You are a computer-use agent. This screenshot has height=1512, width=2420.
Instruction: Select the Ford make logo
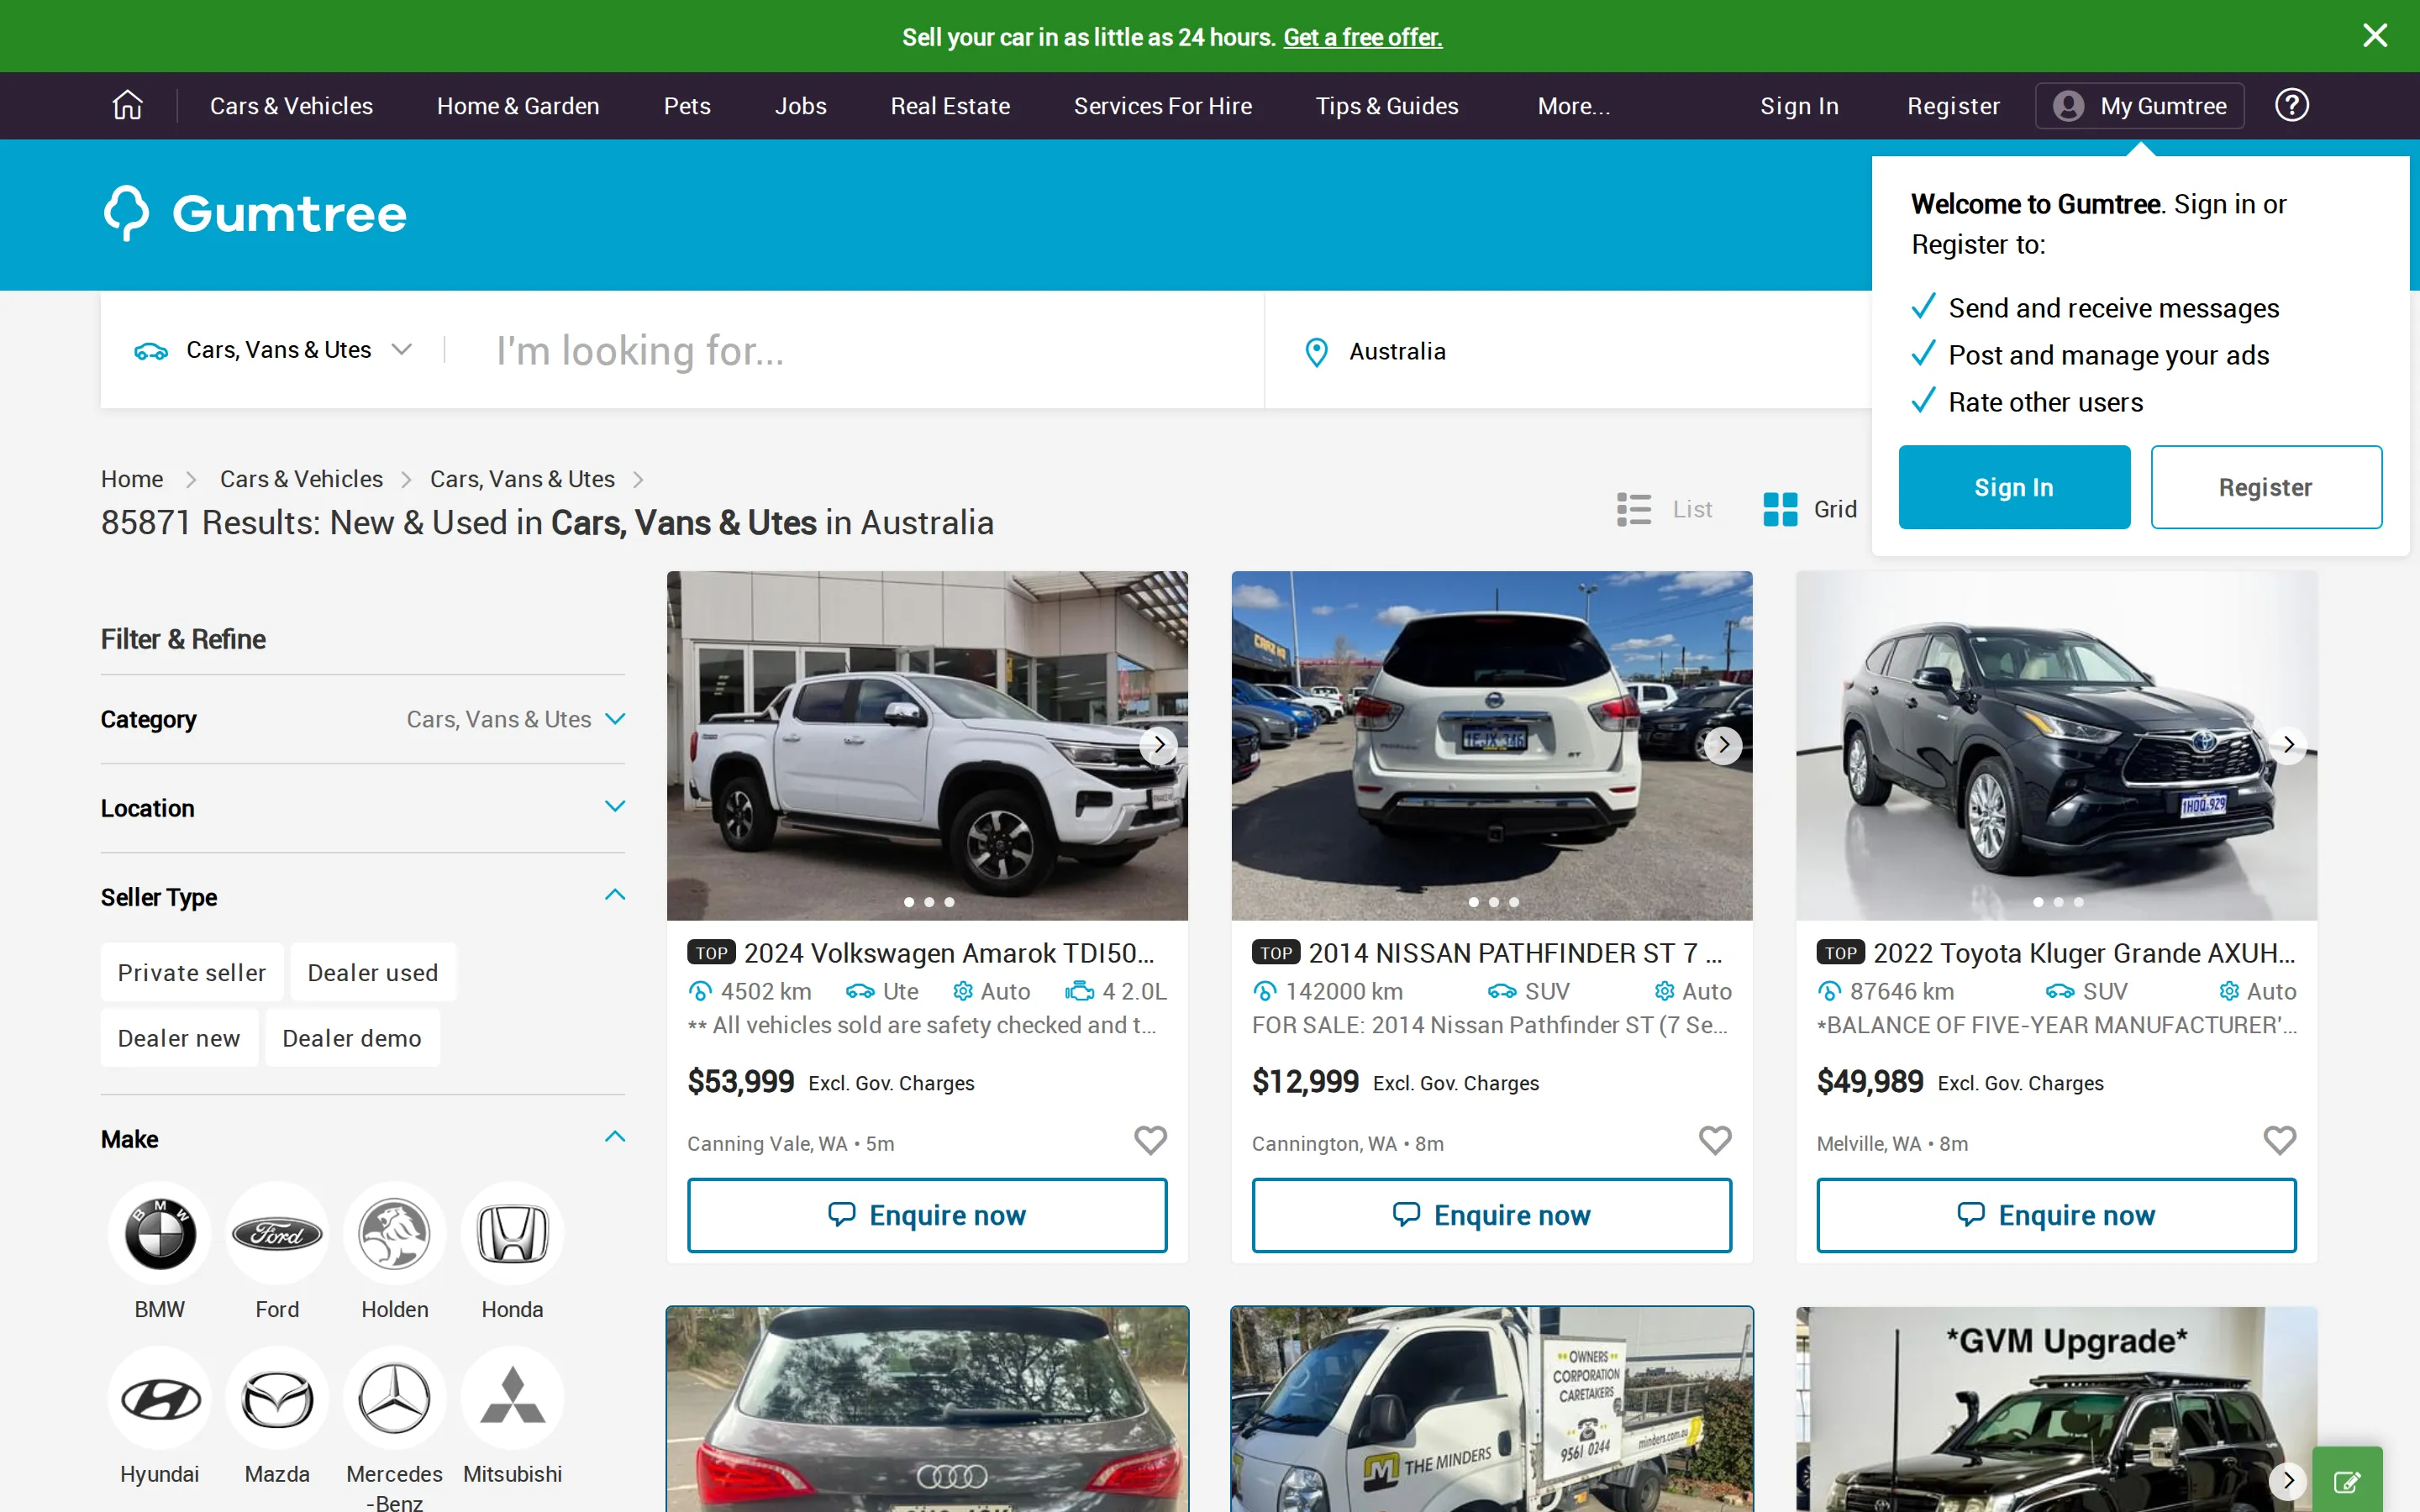tap(277, 1233)
